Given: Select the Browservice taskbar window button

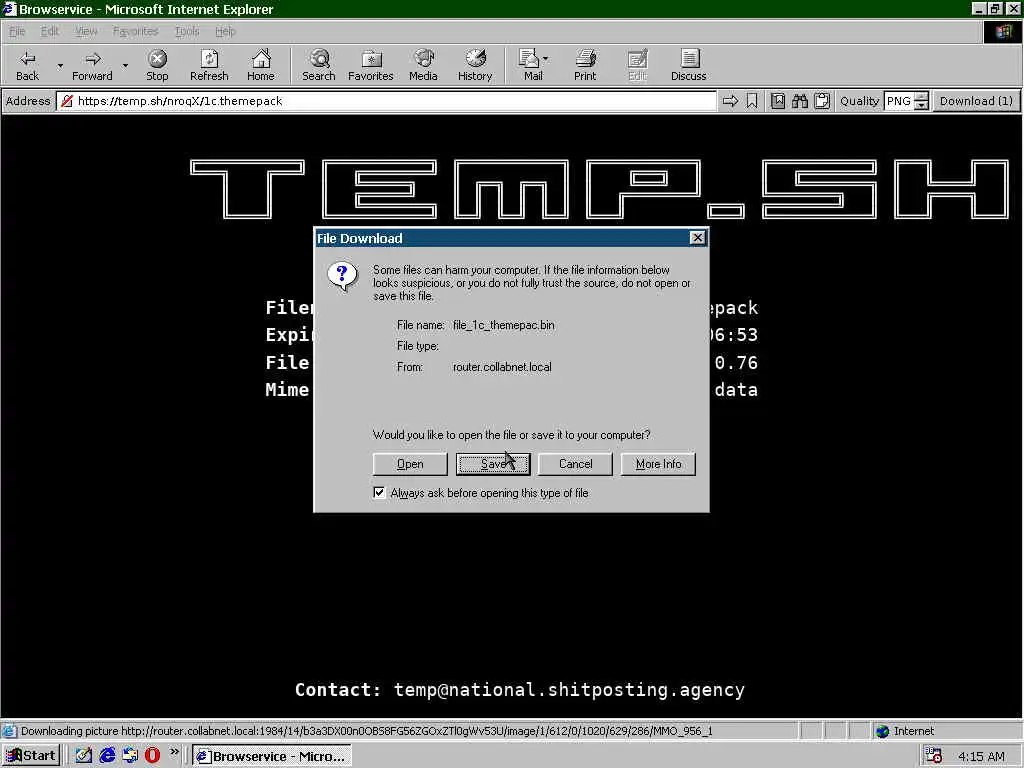Looking at the screenshot, I should [272, 756].
